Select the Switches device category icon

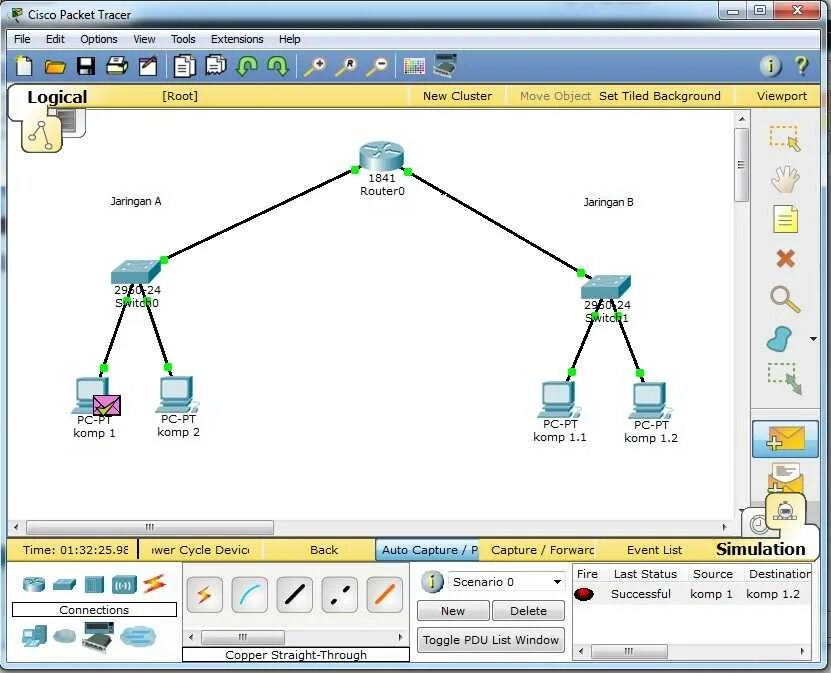click(x=64, y=585)
